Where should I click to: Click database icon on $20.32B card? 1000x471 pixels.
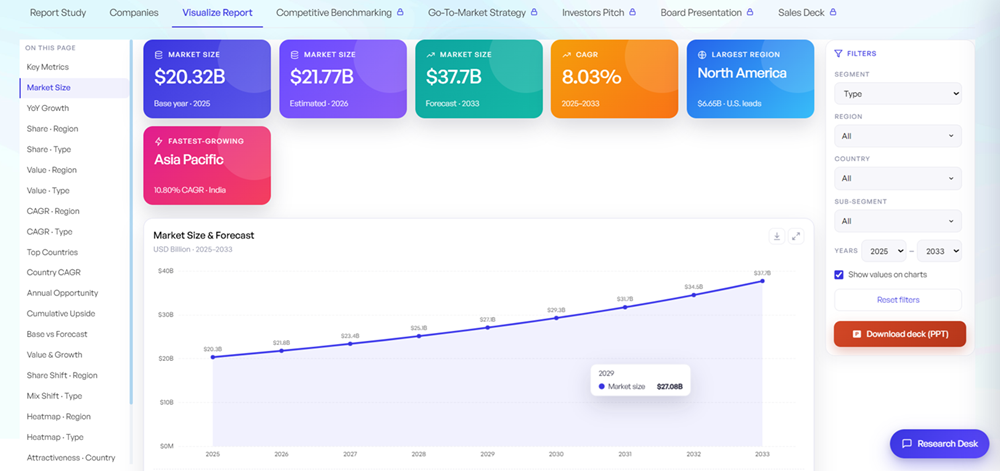(x=158, y=55)
